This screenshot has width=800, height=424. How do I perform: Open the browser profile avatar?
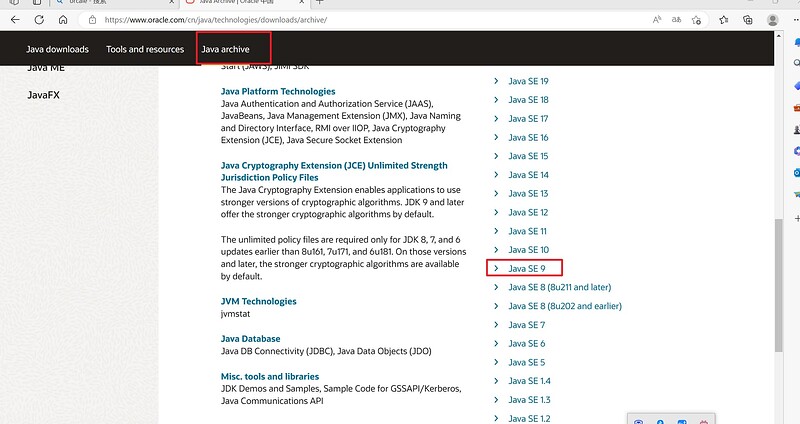tap(772, 20)
